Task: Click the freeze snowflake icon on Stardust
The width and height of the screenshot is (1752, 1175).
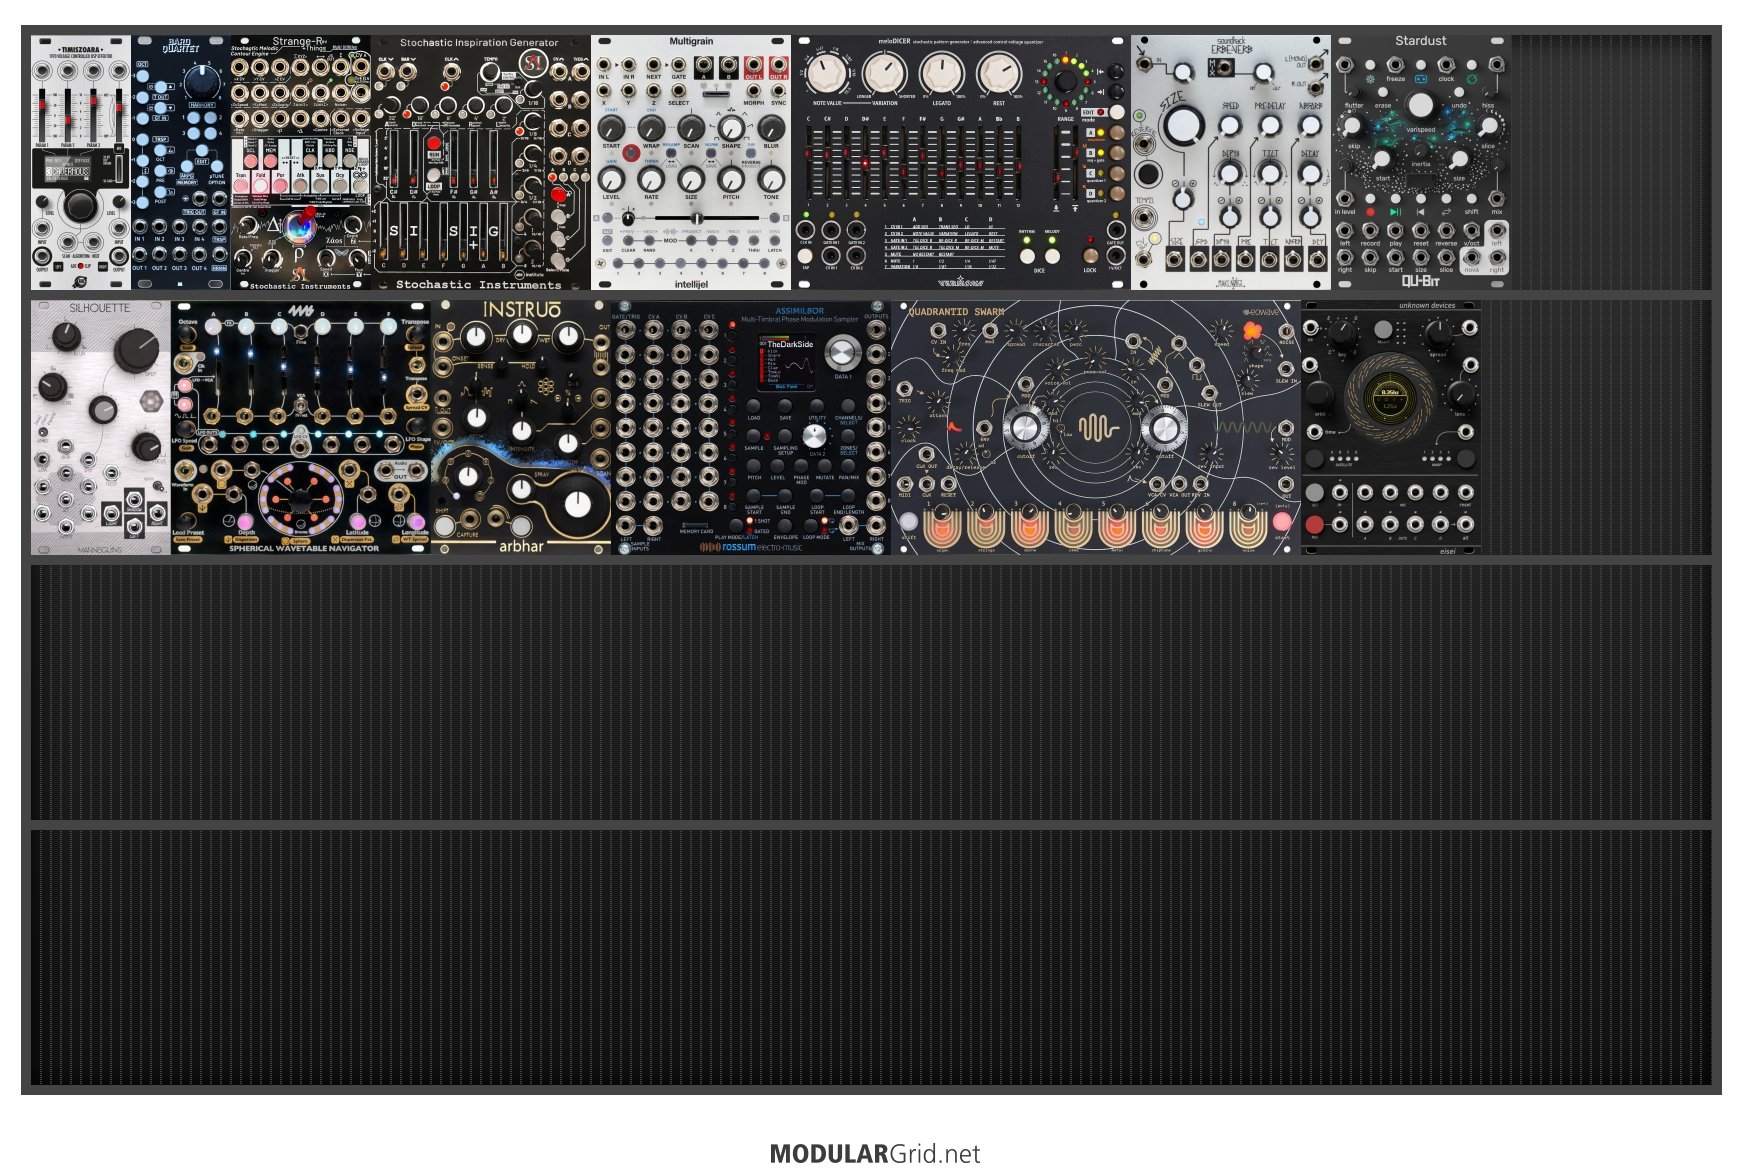Action: [1369, 78]
